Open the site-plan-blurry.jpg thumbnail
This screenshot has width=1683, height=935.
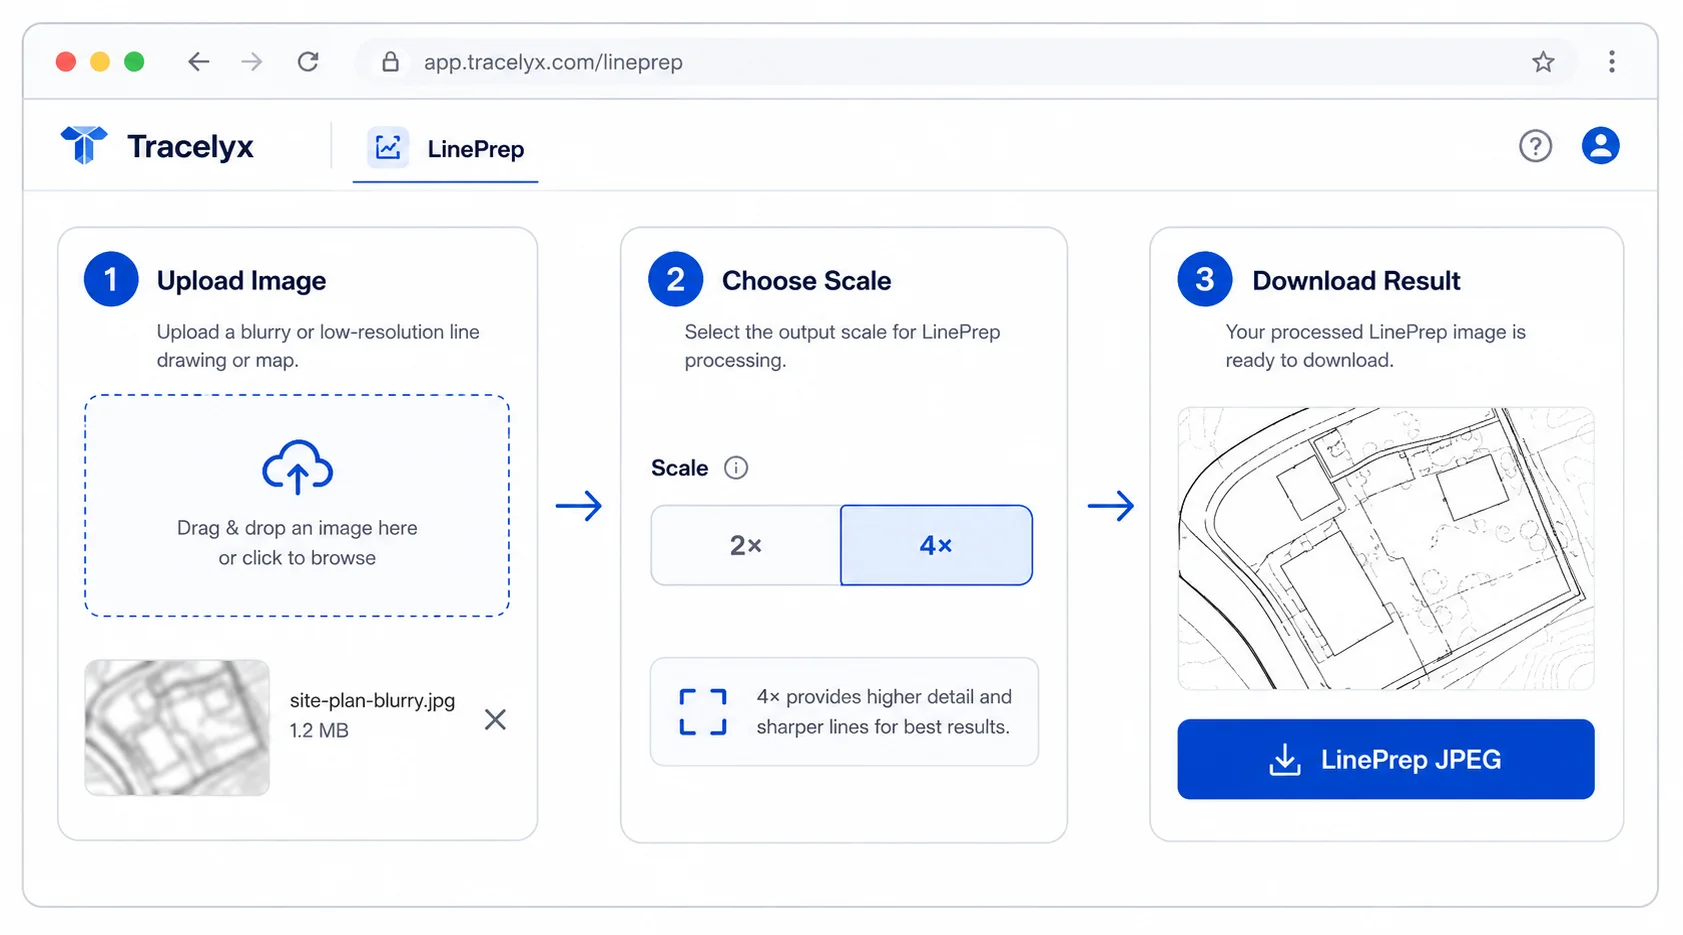point(177,727)
